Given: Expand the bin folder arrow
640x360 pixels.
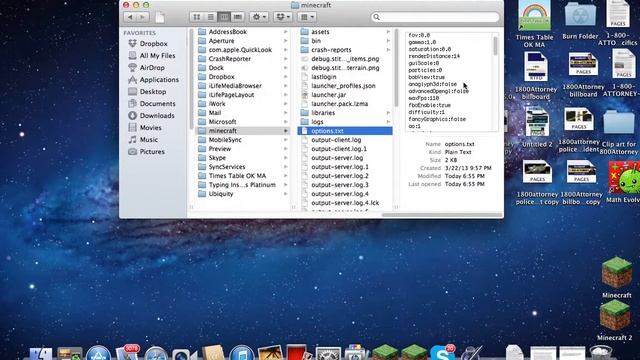Looking at the screenshot, I should coord(388,41).
